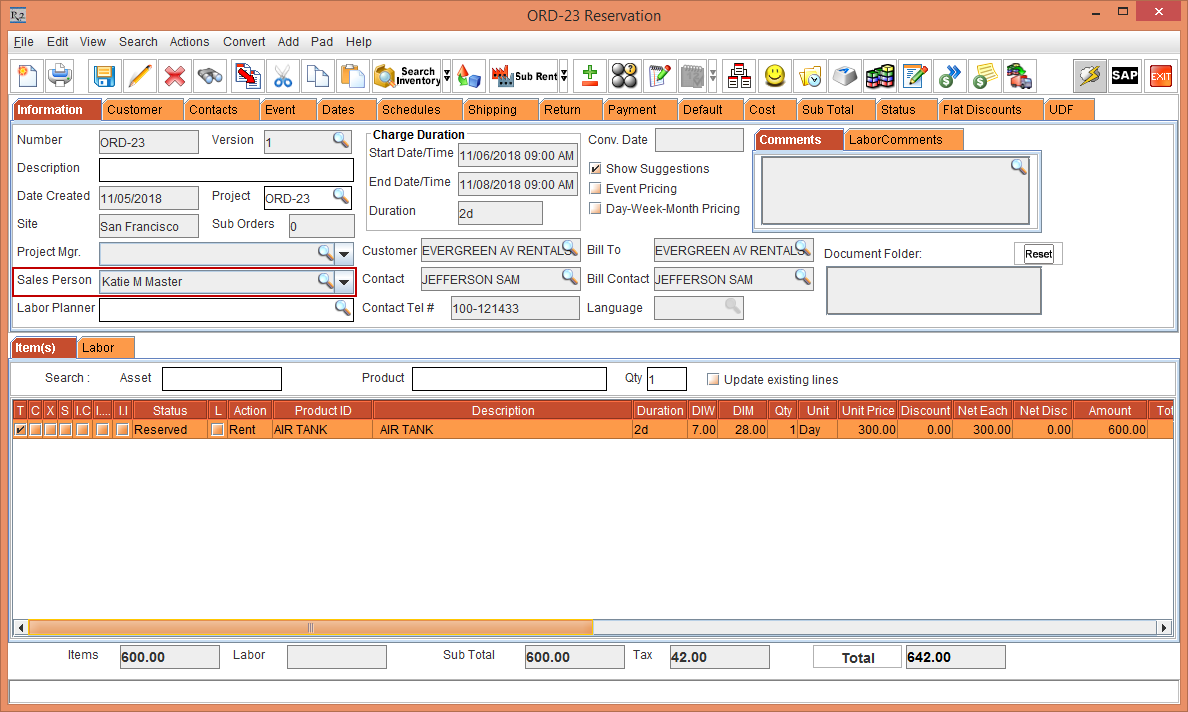Click the delivery truck cubes icon

[x=1020, y=76]
